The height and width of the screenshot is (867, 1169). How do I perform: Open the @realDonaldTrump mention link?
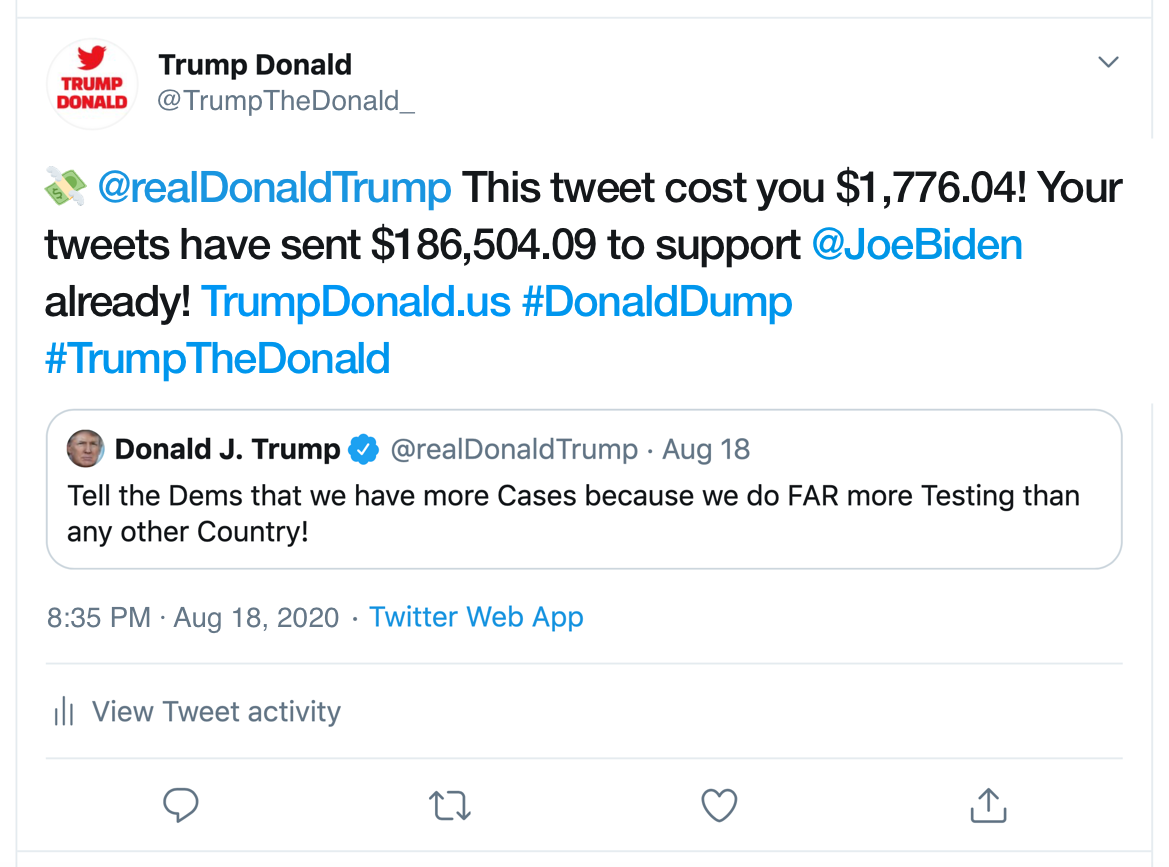(274, 188)
